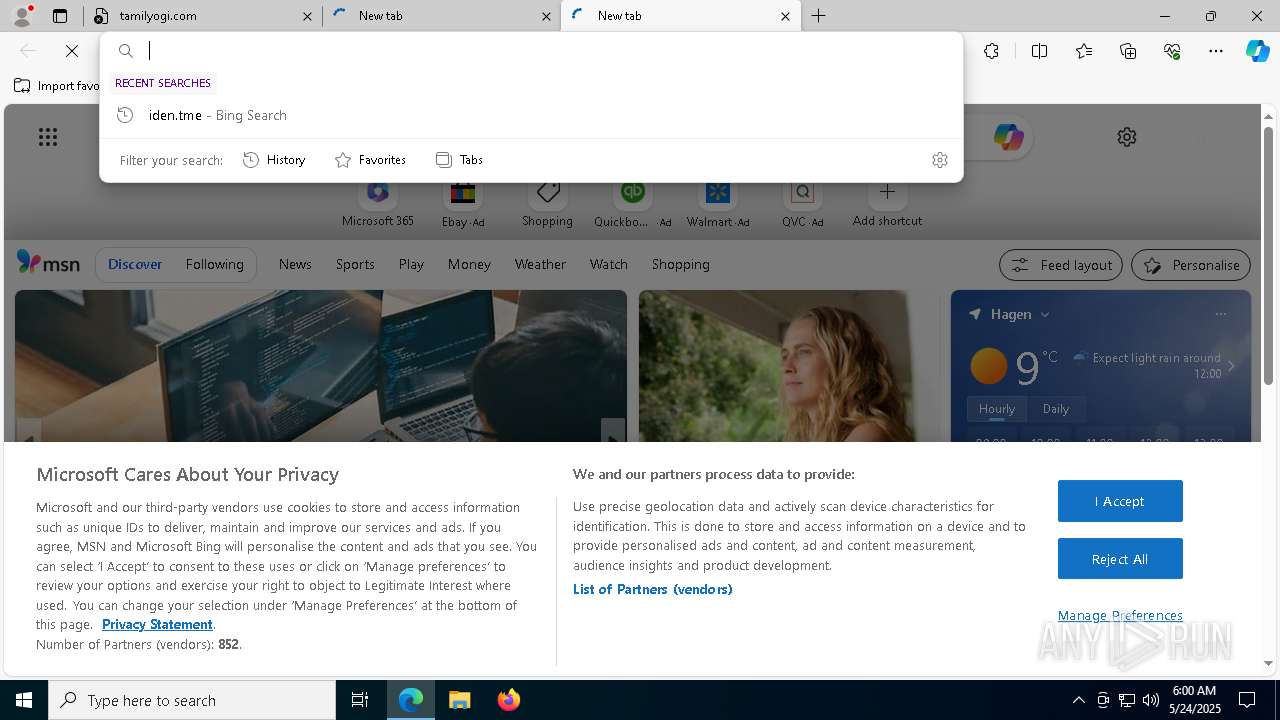The image size is (1280, 720).
Task: Open Task View on the taskbar
Action: point(360,700)
